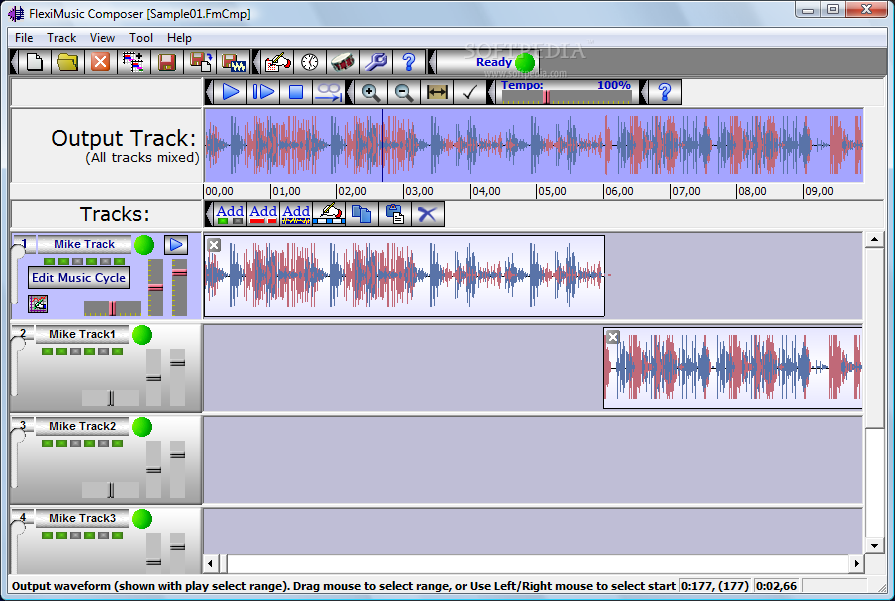This screenshot has width=895, height=601.
Task: Open settings with the wrench icon
Action: pyautogui.click(x=376, y=62)
